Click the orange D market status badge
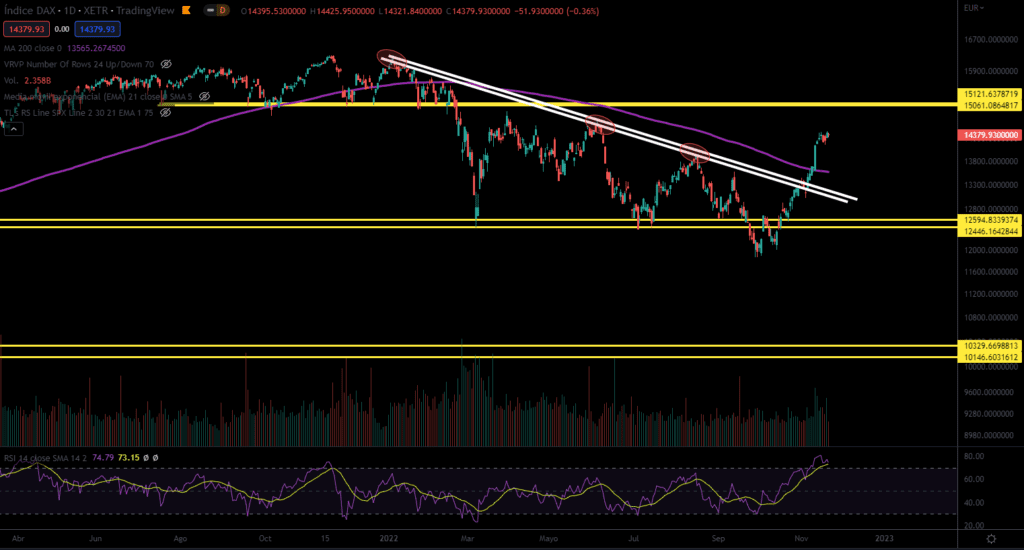The image size is (1024, 550). [x=223, y=10]
